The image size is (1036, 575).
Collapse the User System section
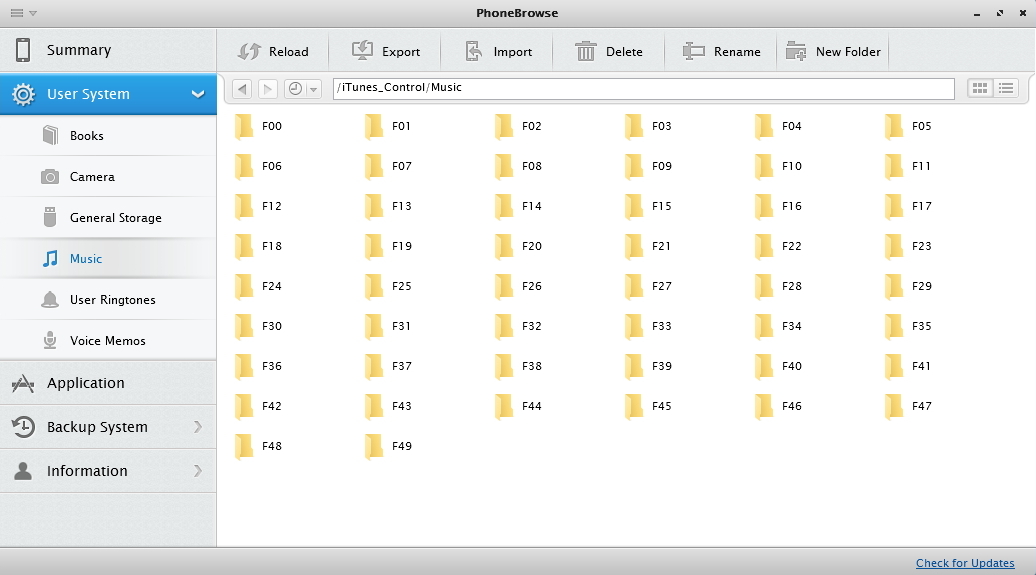point(198,94)
